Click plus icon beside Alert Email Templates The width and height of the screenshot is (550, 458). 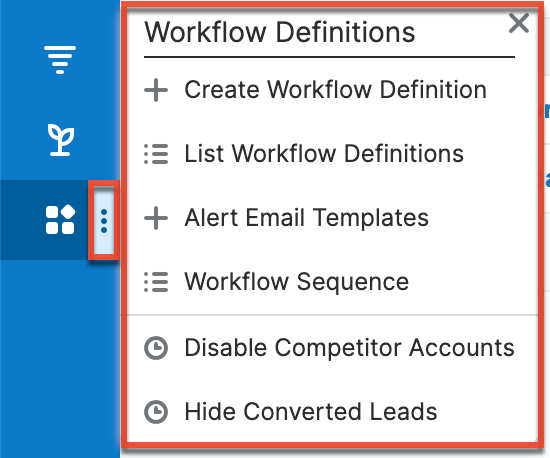(156, 218)
